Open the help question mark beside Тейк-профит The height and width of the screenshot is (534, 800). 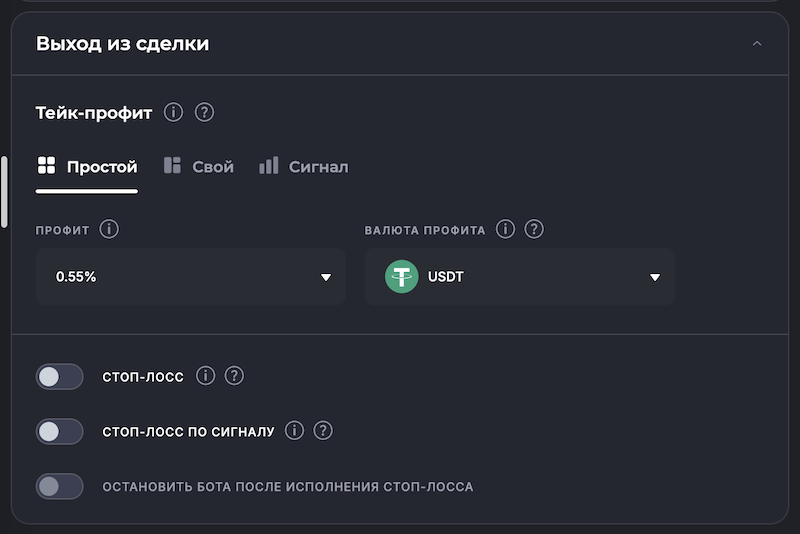pyautogui.click(x=204, y=112)
